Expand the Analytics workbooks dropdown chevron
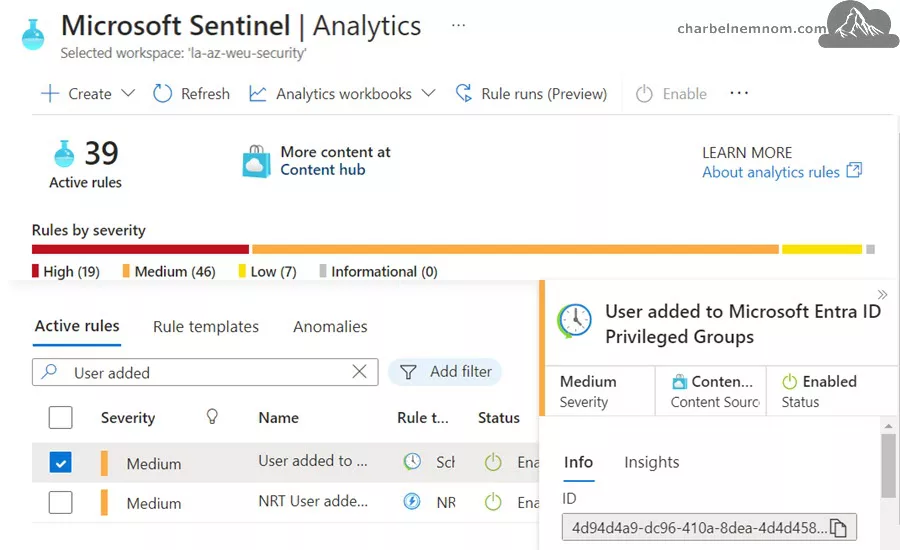This screenshot has width=900, height=550. [428, 93]
